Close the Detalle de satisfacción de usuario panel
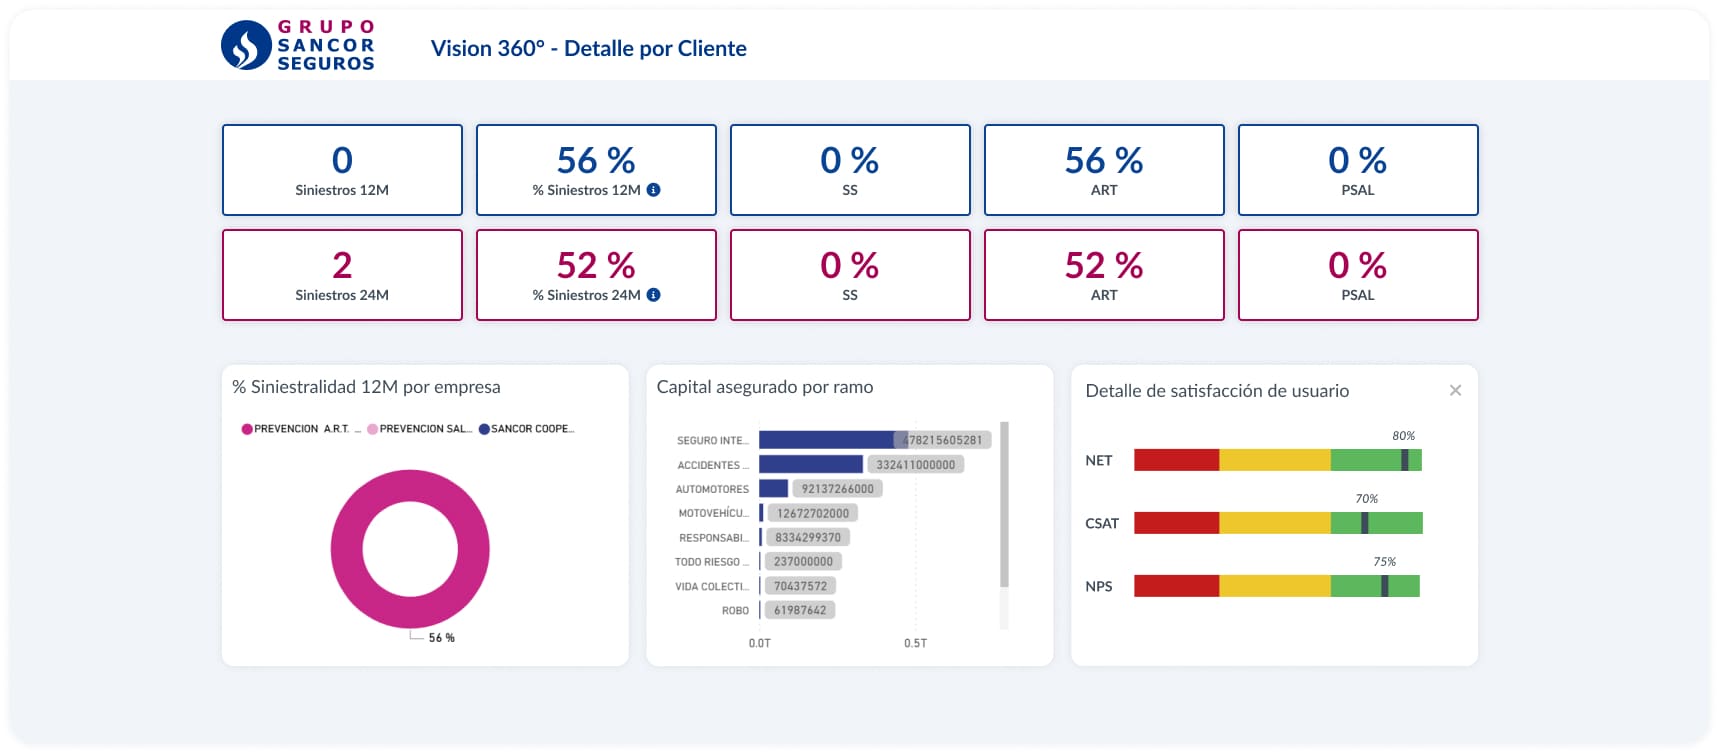Screen dimensions: 1719x754 pos(1455,391)
